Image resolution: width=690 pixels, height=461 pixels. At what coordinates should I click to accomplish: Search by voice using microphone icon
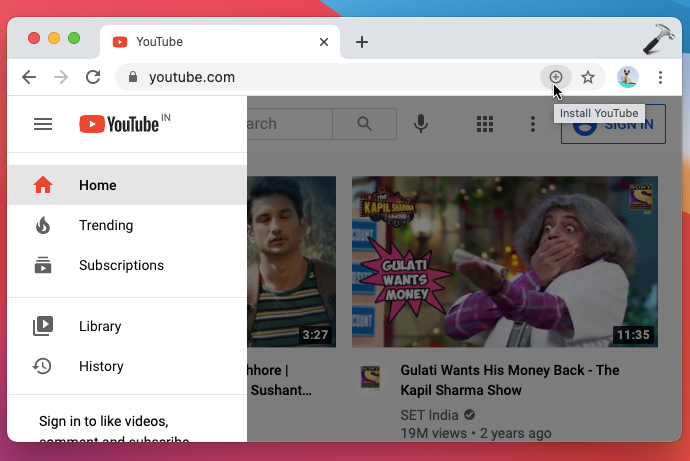(421, 124)
